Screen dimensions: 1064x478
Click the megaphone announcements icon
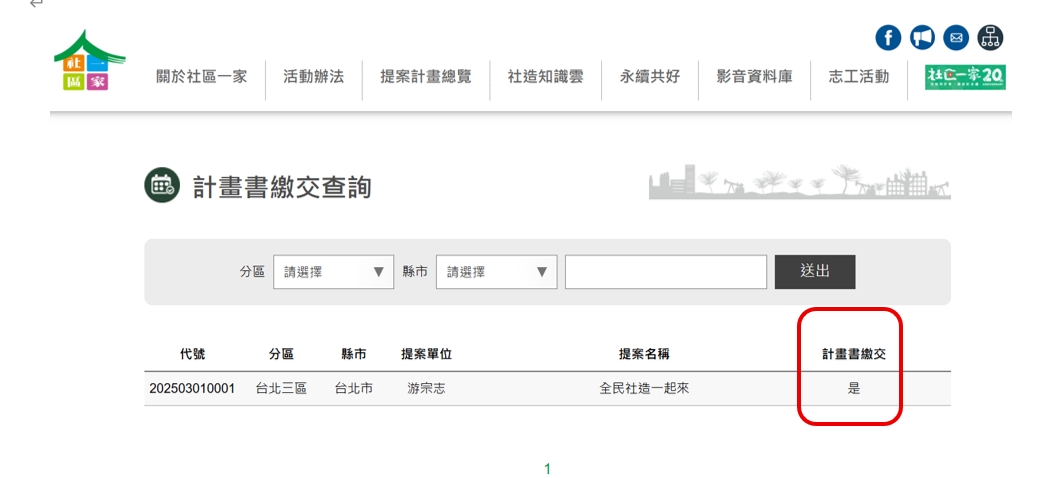921,38
